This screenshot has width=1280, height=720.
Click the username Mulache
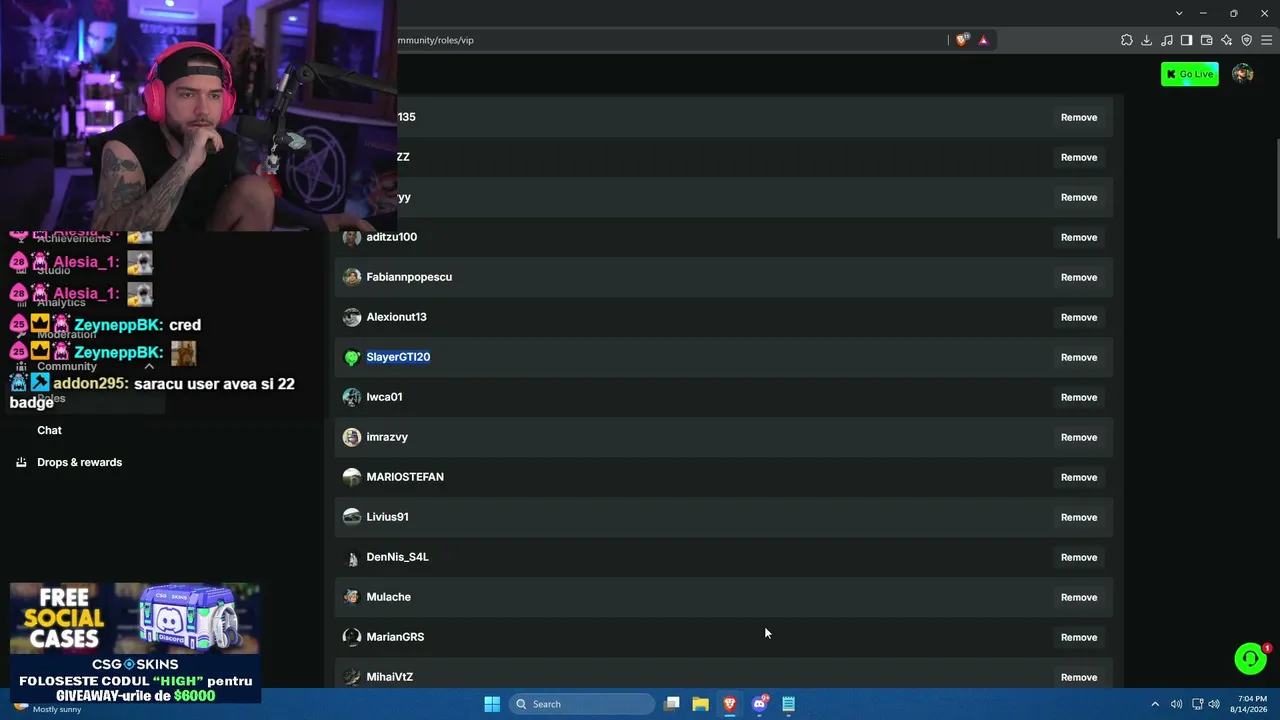click(389, 597)
